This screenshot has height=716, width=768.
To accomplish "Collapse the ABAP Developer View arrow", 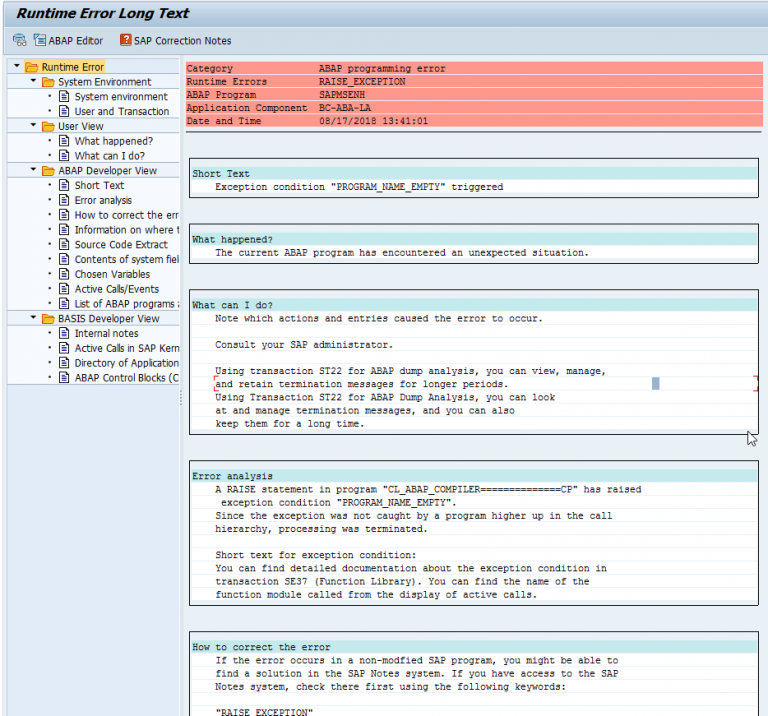I will click(x=34, y=171).
